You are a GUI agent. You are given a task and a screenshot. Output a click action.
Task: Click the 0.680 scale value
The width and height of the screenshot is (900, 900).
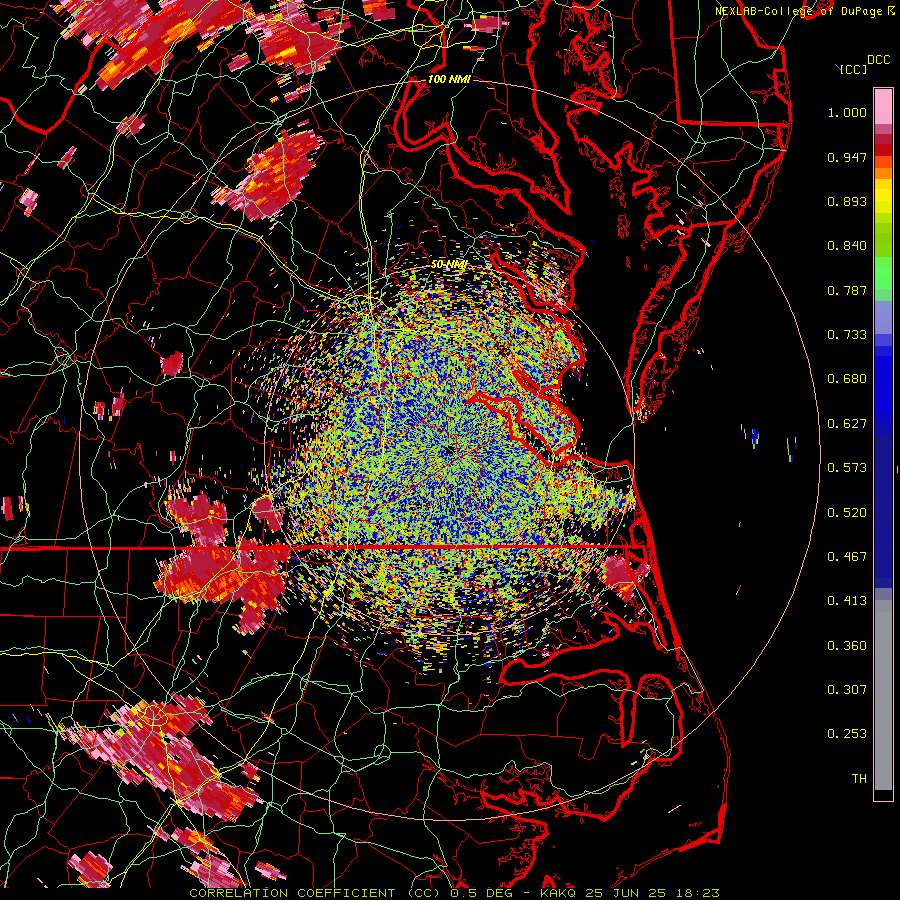pos(847,379)
